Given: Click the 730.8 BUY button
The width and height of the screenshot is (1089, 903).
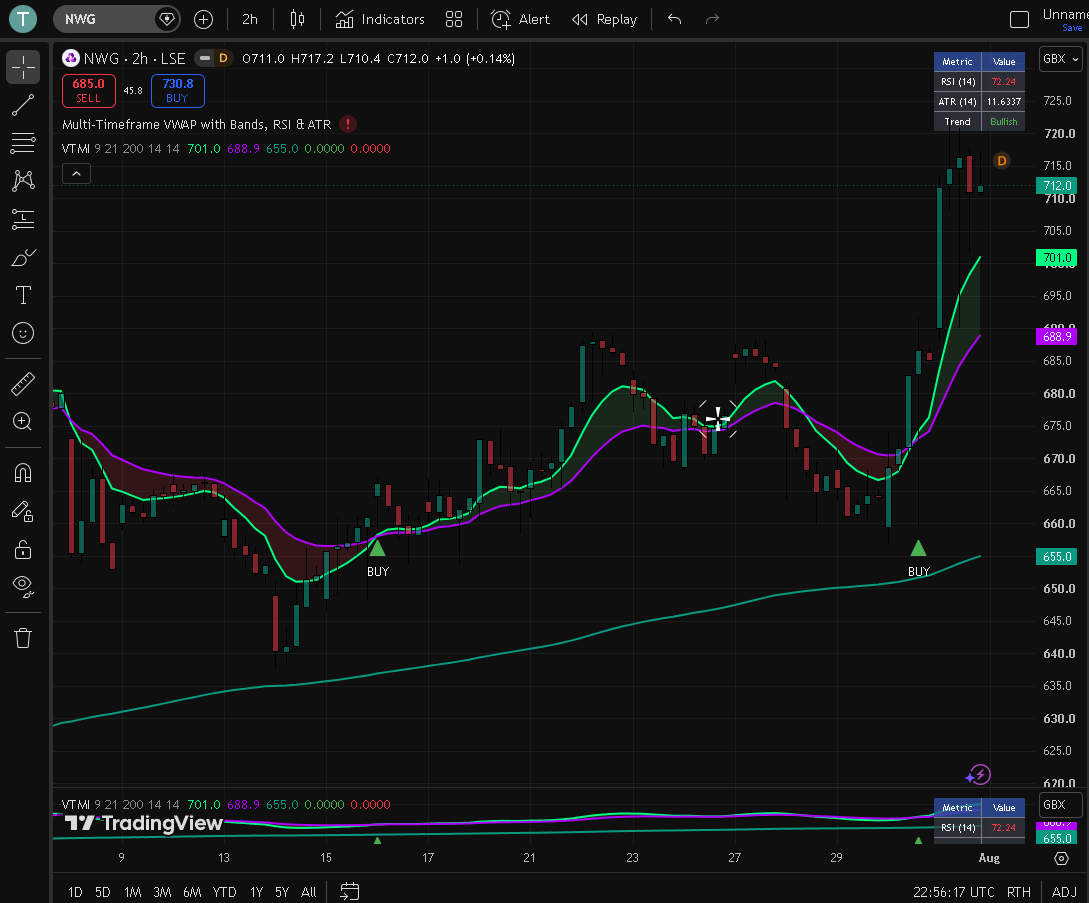Looking at the screenshot, I should click(178, 91).
